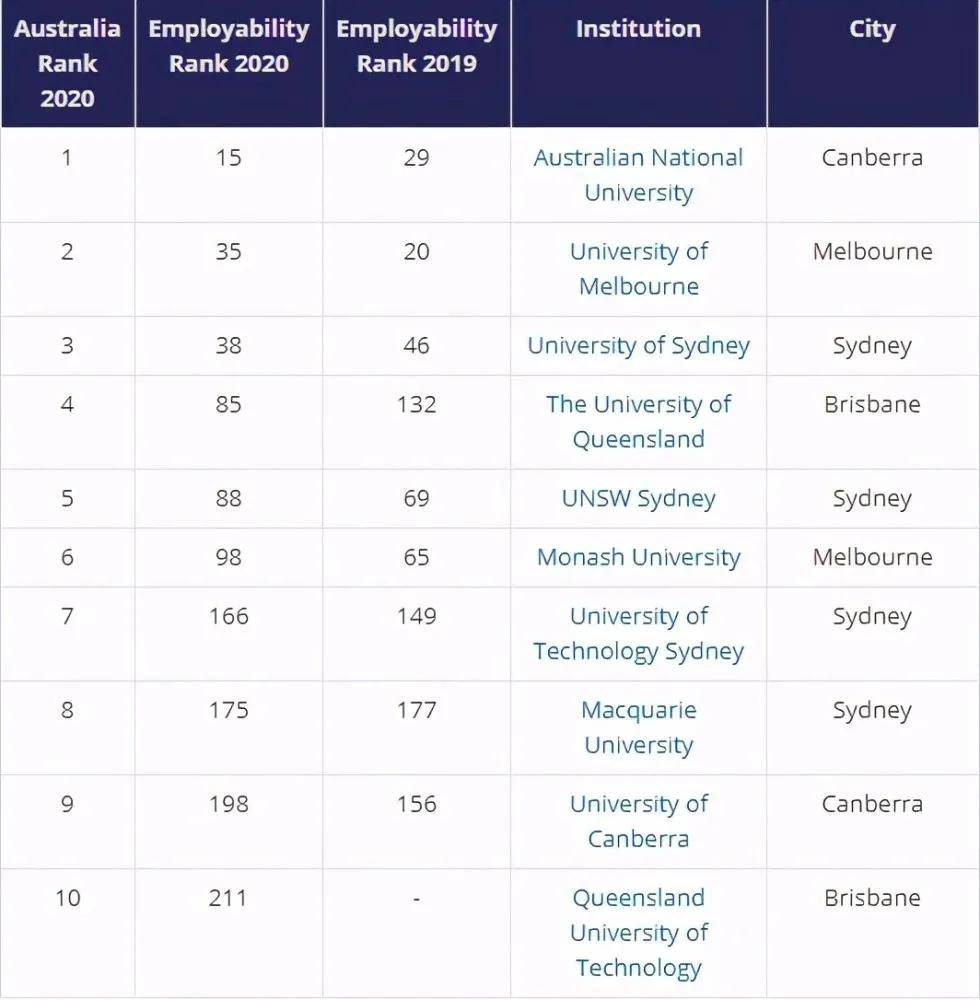This screenshot has width=980, height=1000.
Task: Click the dash in the 2019 rank column
Action: (416, 899)
